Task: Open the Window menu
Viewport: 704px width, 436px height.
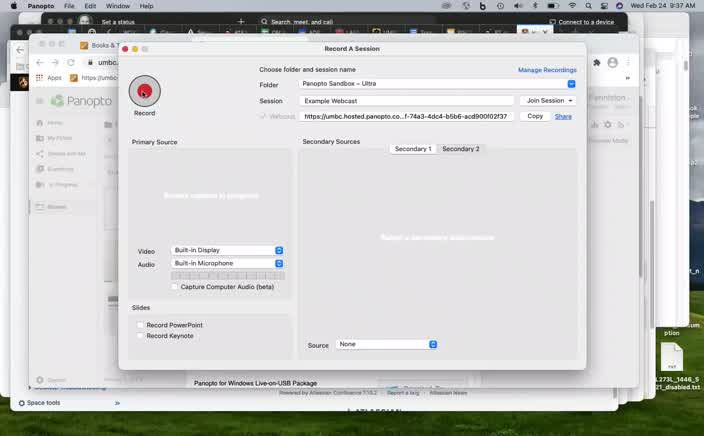Action: pyautogui.click(x=118, y=6)
